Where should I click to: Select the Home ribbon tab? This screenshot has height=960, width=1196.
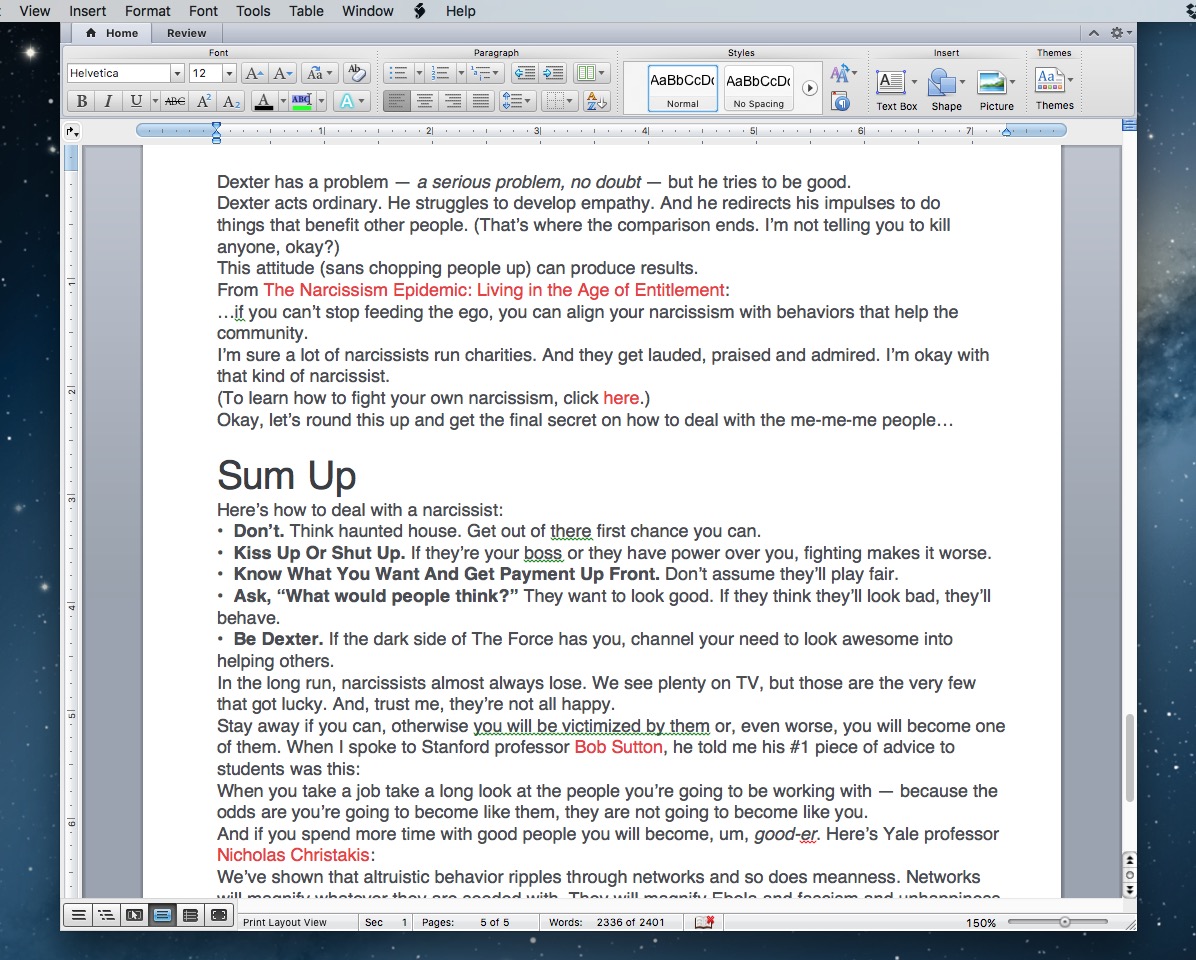tap(112, 33)
